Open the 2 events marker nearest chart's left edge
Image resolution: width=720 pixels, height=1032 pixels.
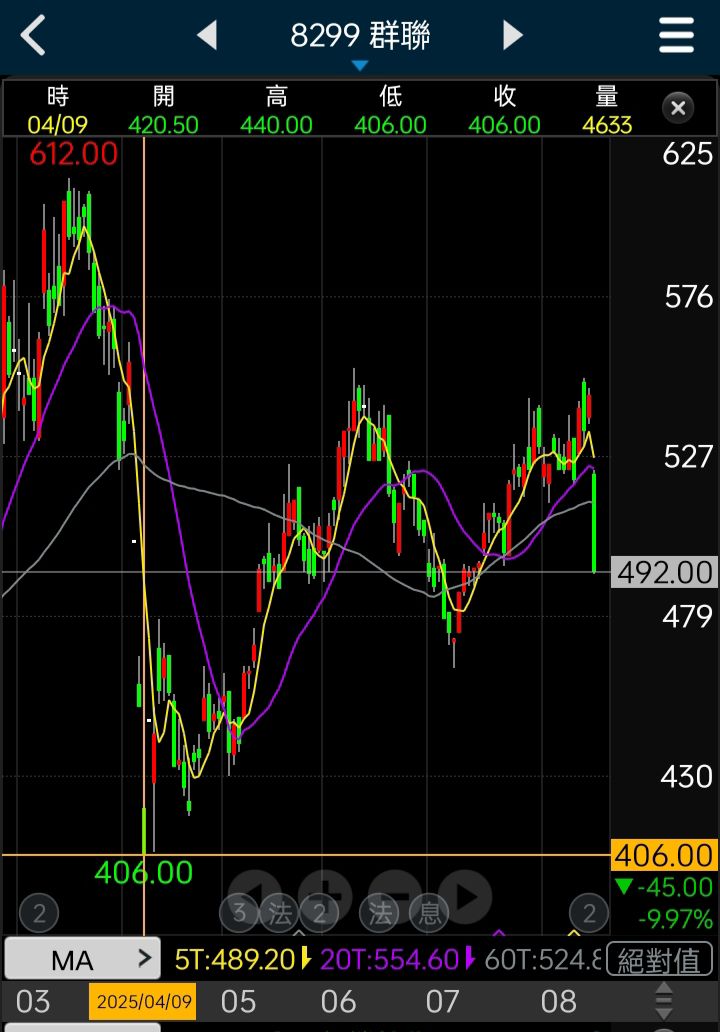[39, 914]
